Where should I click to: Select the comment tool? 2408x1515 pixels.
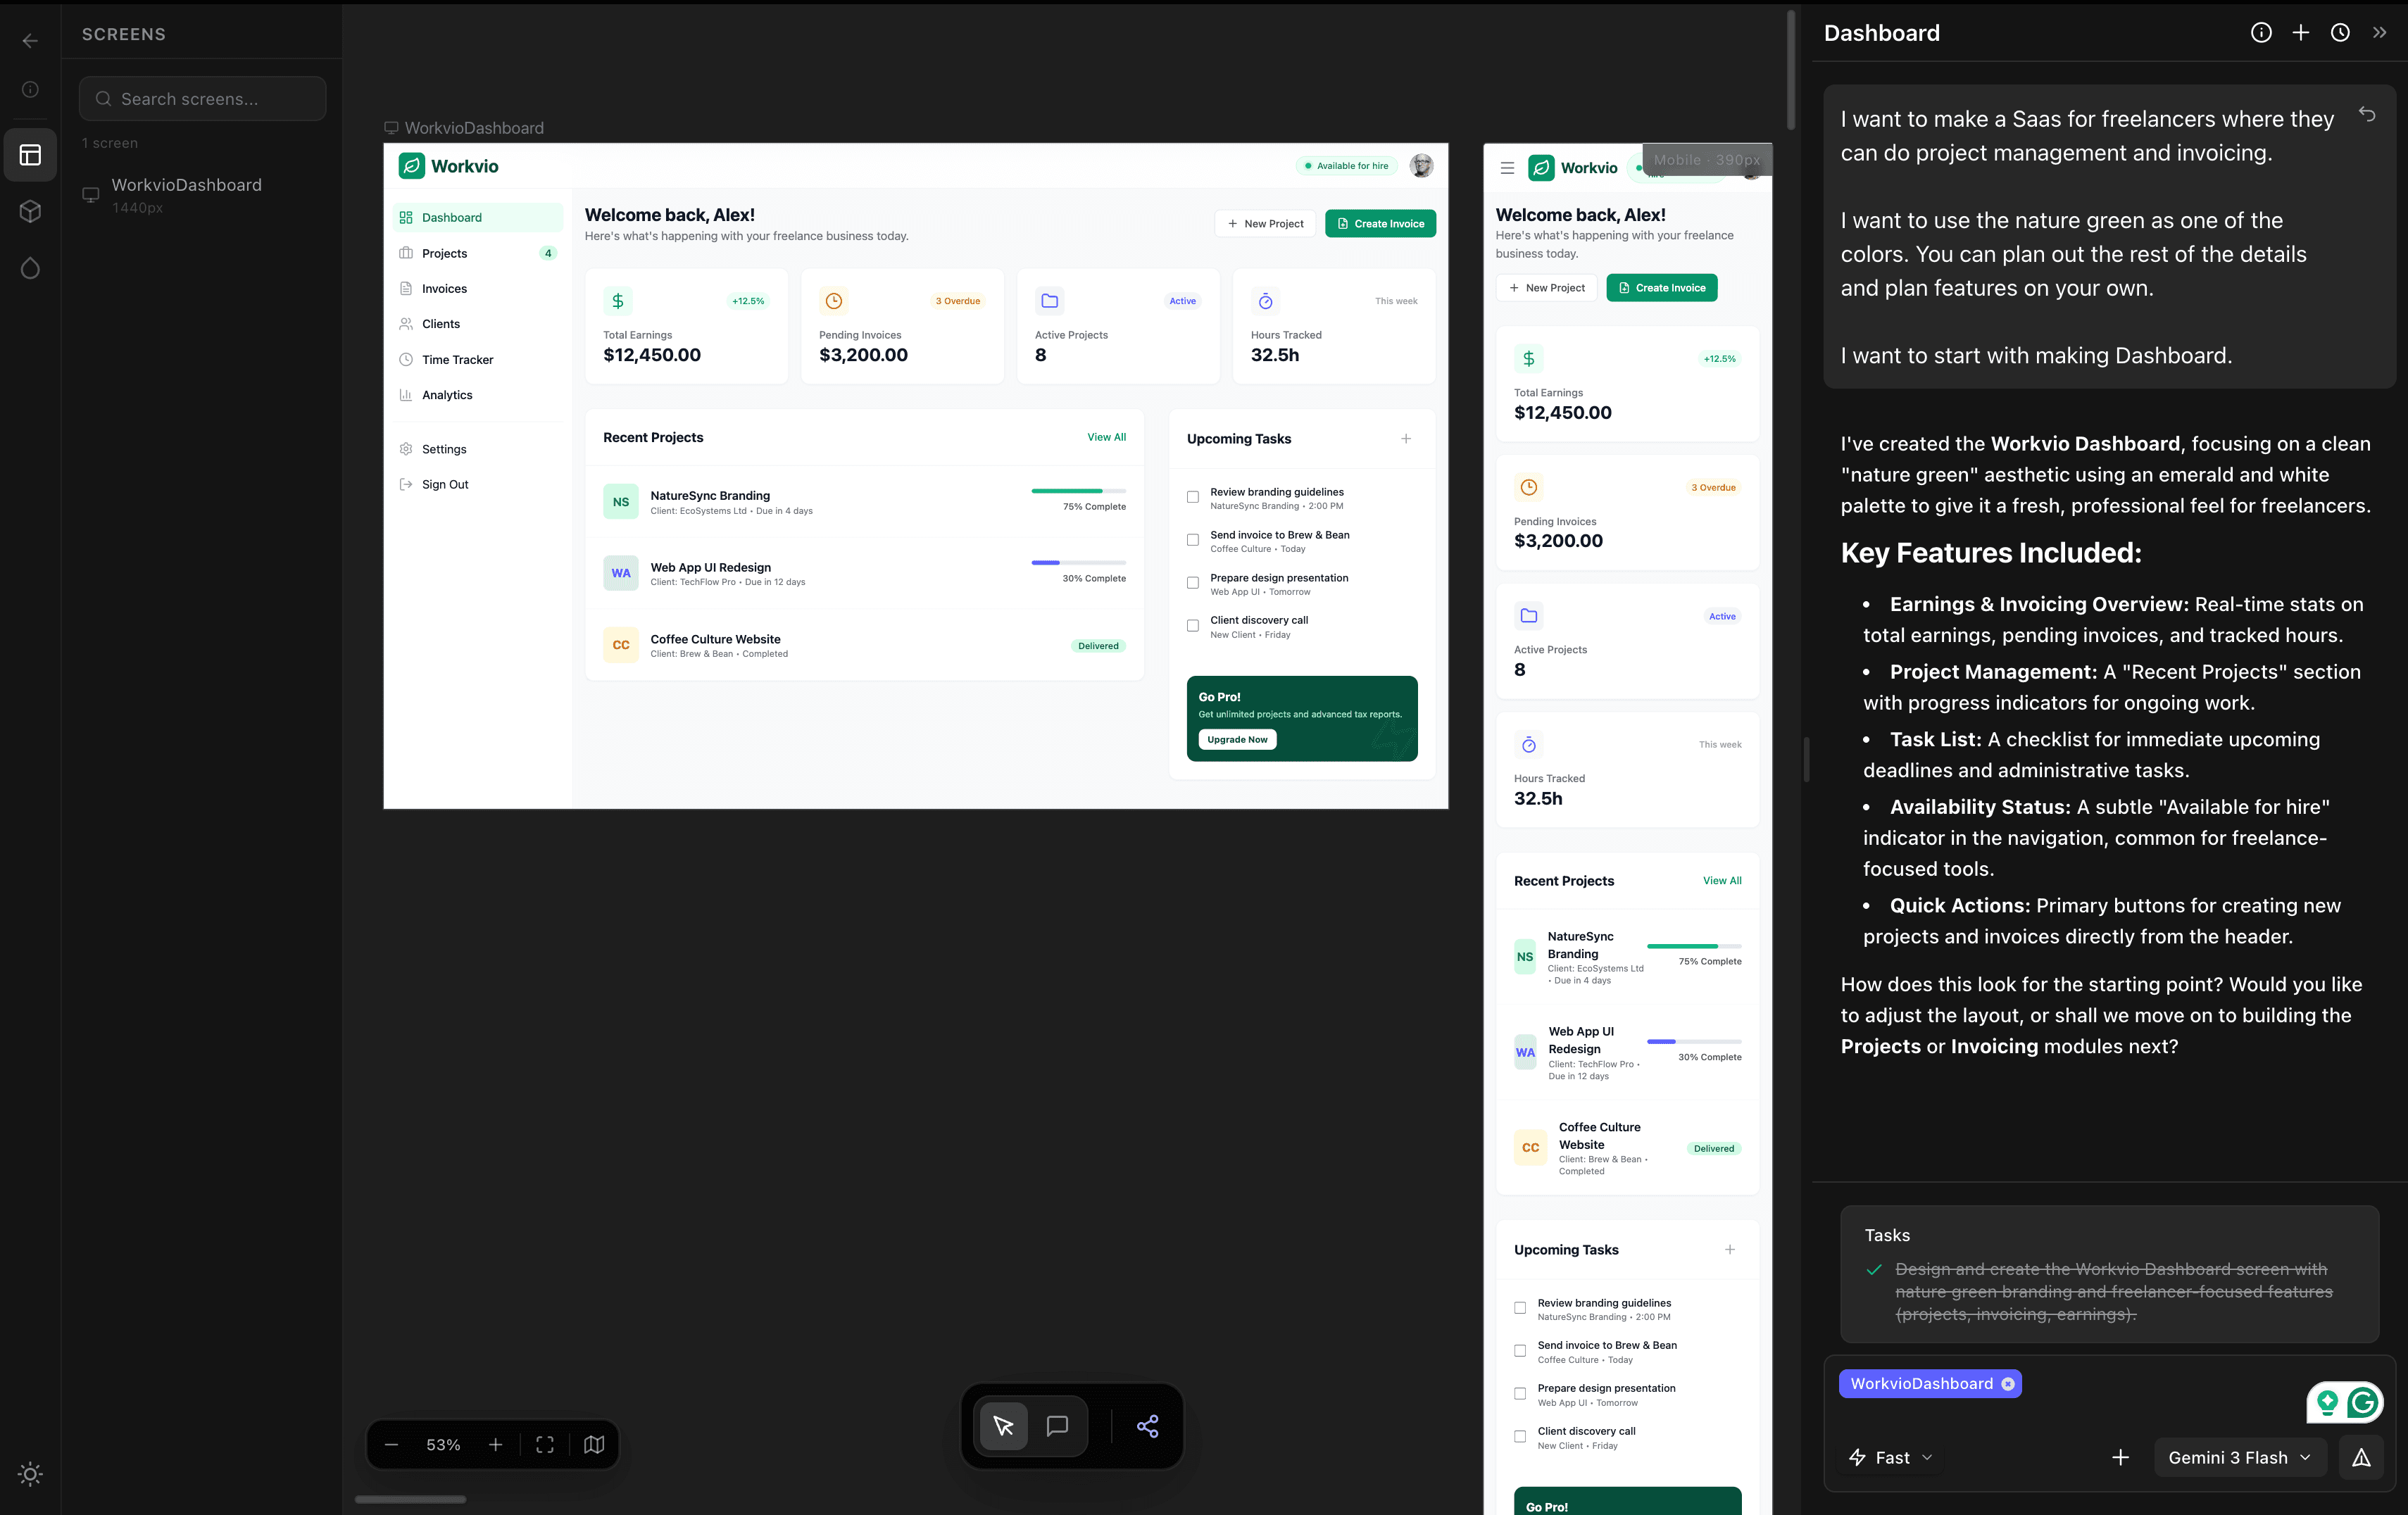[x=1057, y=1426]
